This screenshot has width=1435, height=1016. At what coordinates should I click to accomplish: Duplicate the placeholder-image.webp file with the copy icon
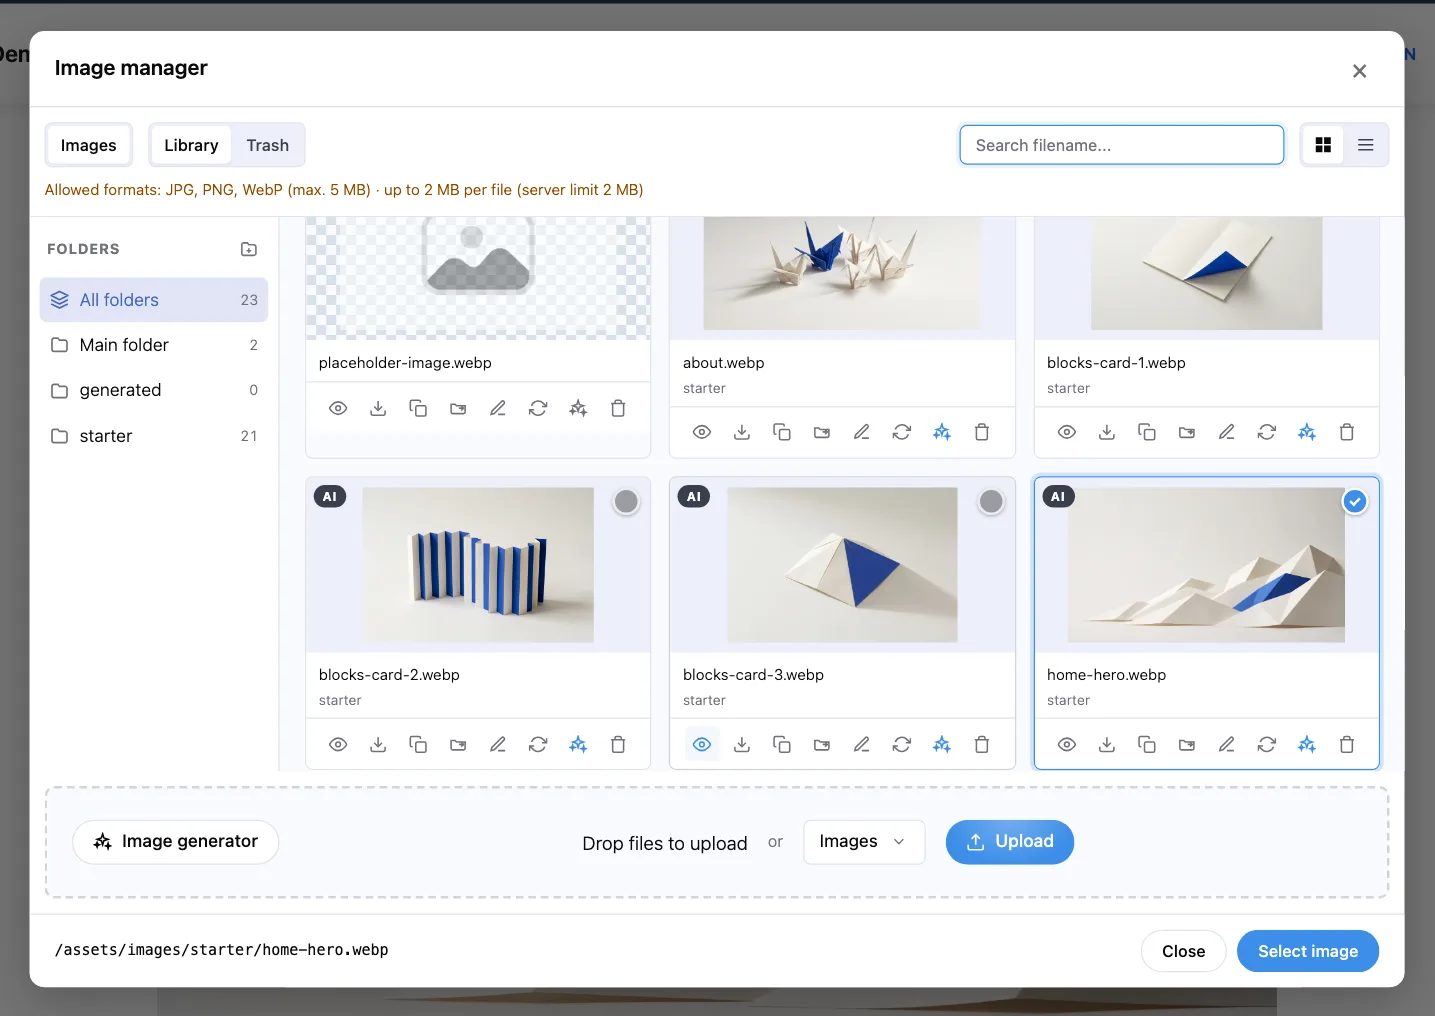pos(418,408)
